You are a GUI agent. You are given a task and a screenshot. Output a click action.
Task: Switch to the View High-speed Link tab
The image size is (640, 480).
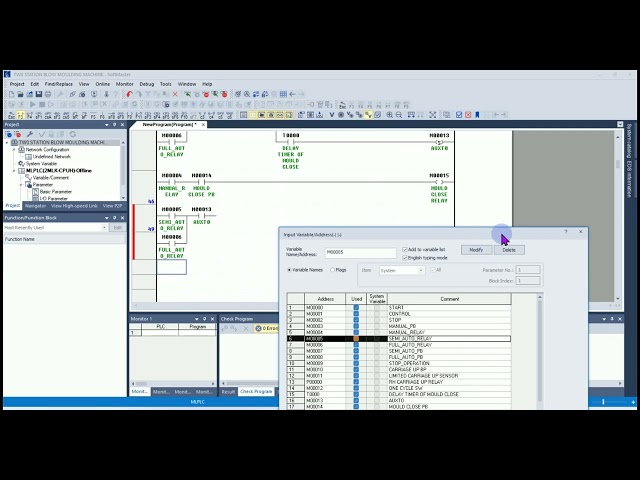coord(74,206)
